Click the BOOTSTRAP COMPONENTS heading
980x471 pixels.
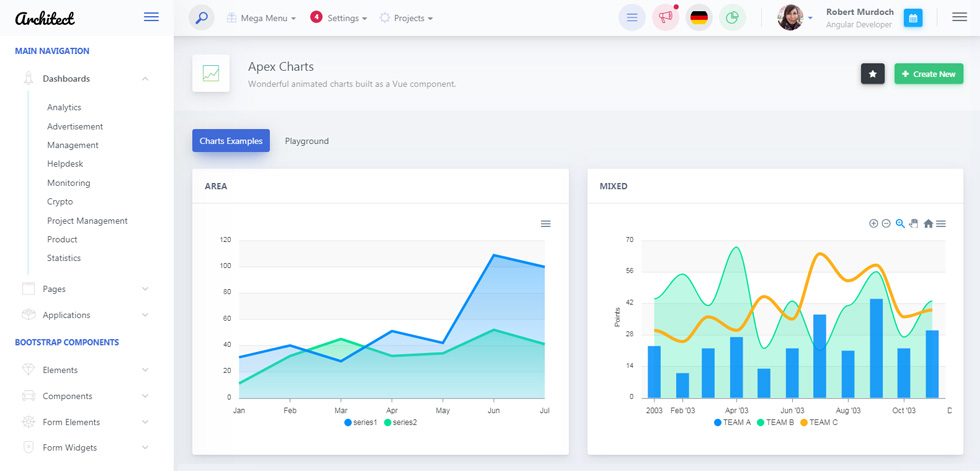coord(67,342)
